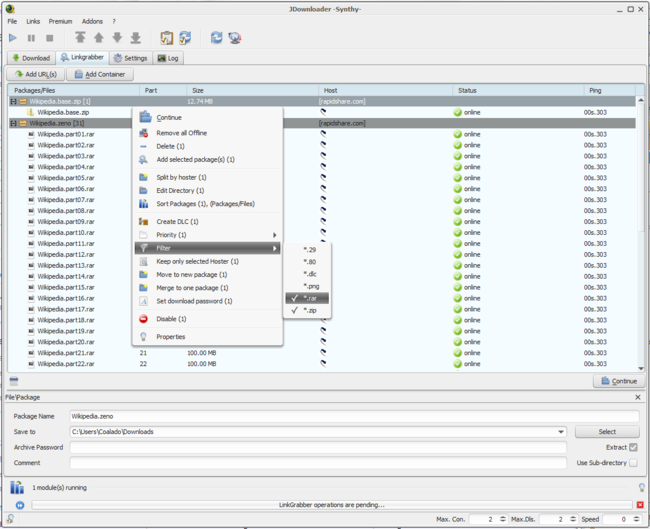This screenshot has width=650, height=529.
Task: Adjust the Max.Dls. spinner
Action: tap(573, 519)
